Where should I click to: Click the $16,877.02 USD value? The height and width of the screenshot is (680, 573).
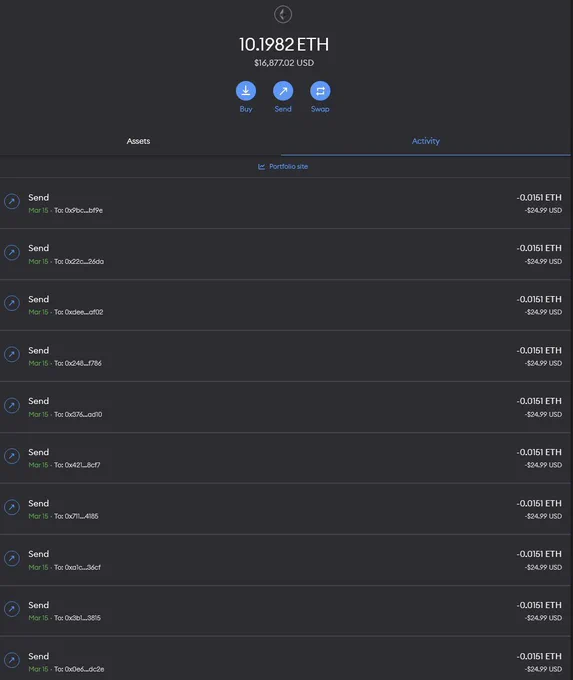point(284,63)
